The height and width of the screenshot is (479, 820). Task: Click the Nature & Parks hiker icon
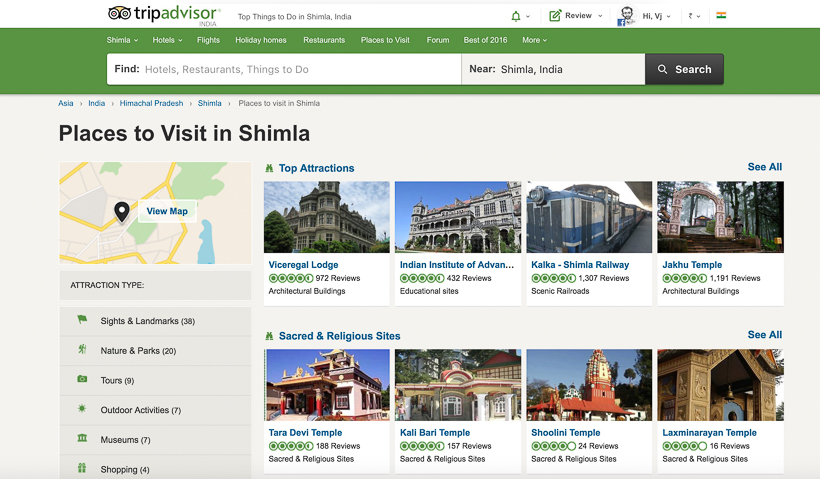point(82,349)
